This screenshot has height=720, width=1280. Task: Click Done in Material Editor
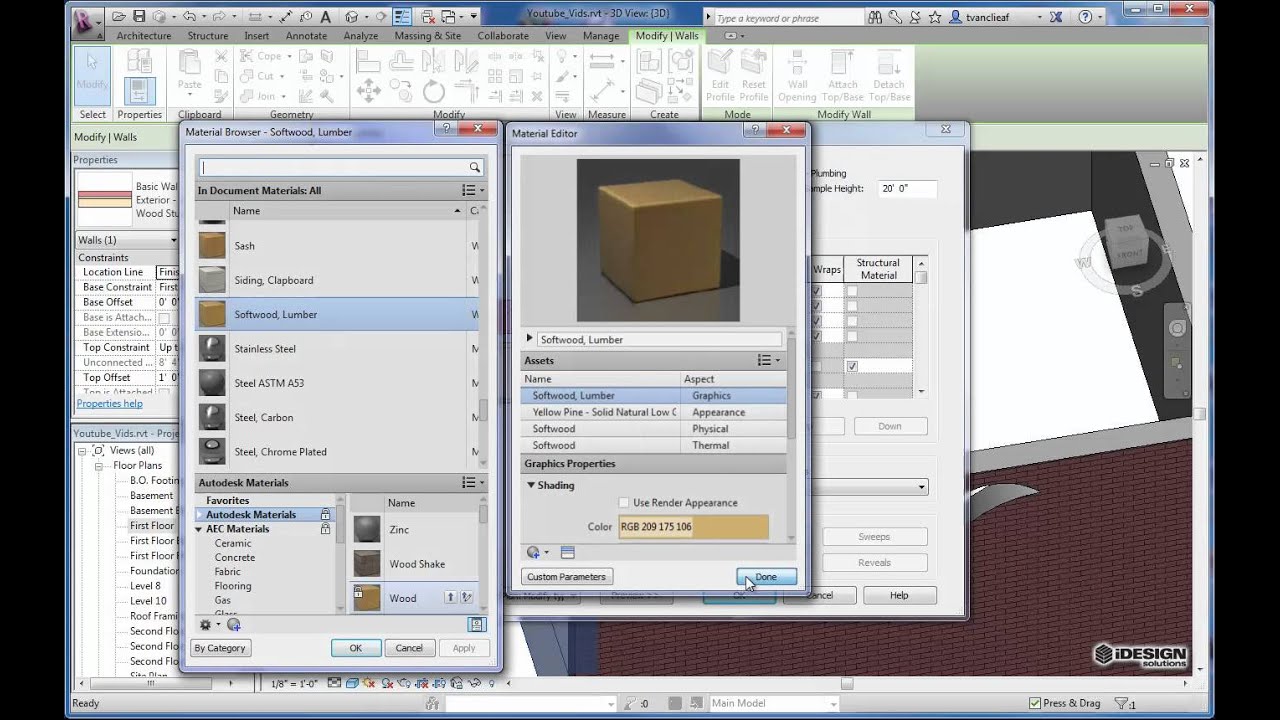coord(767,577)
